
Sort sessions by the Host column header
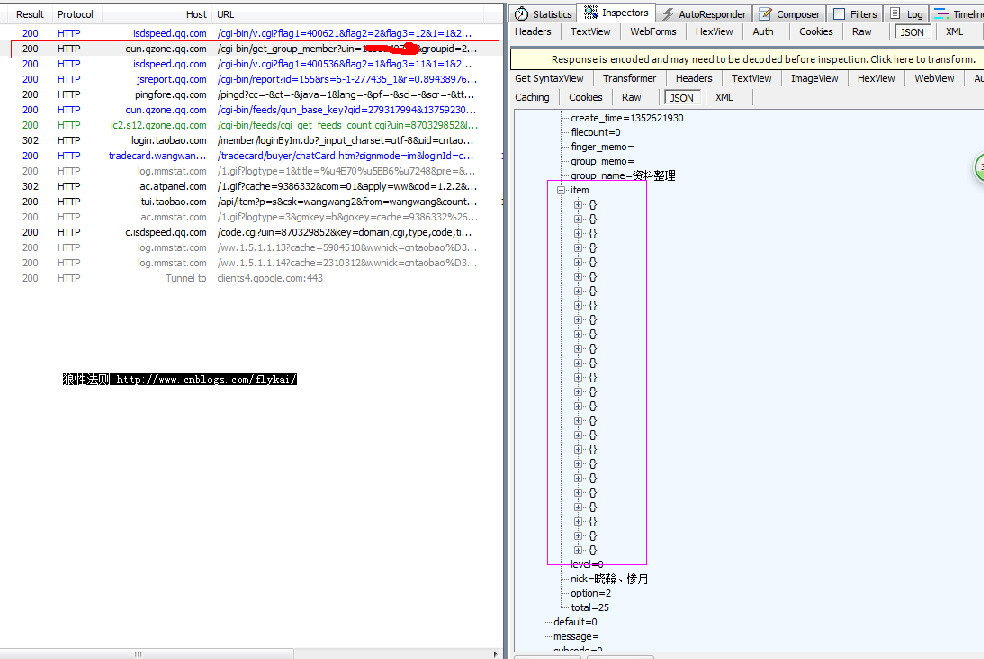[157, 14]
